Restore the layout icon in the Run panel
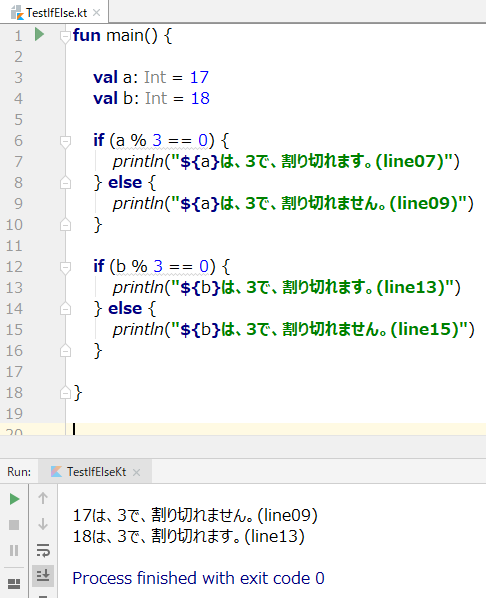Screen dimensions: 486x598 14,584
